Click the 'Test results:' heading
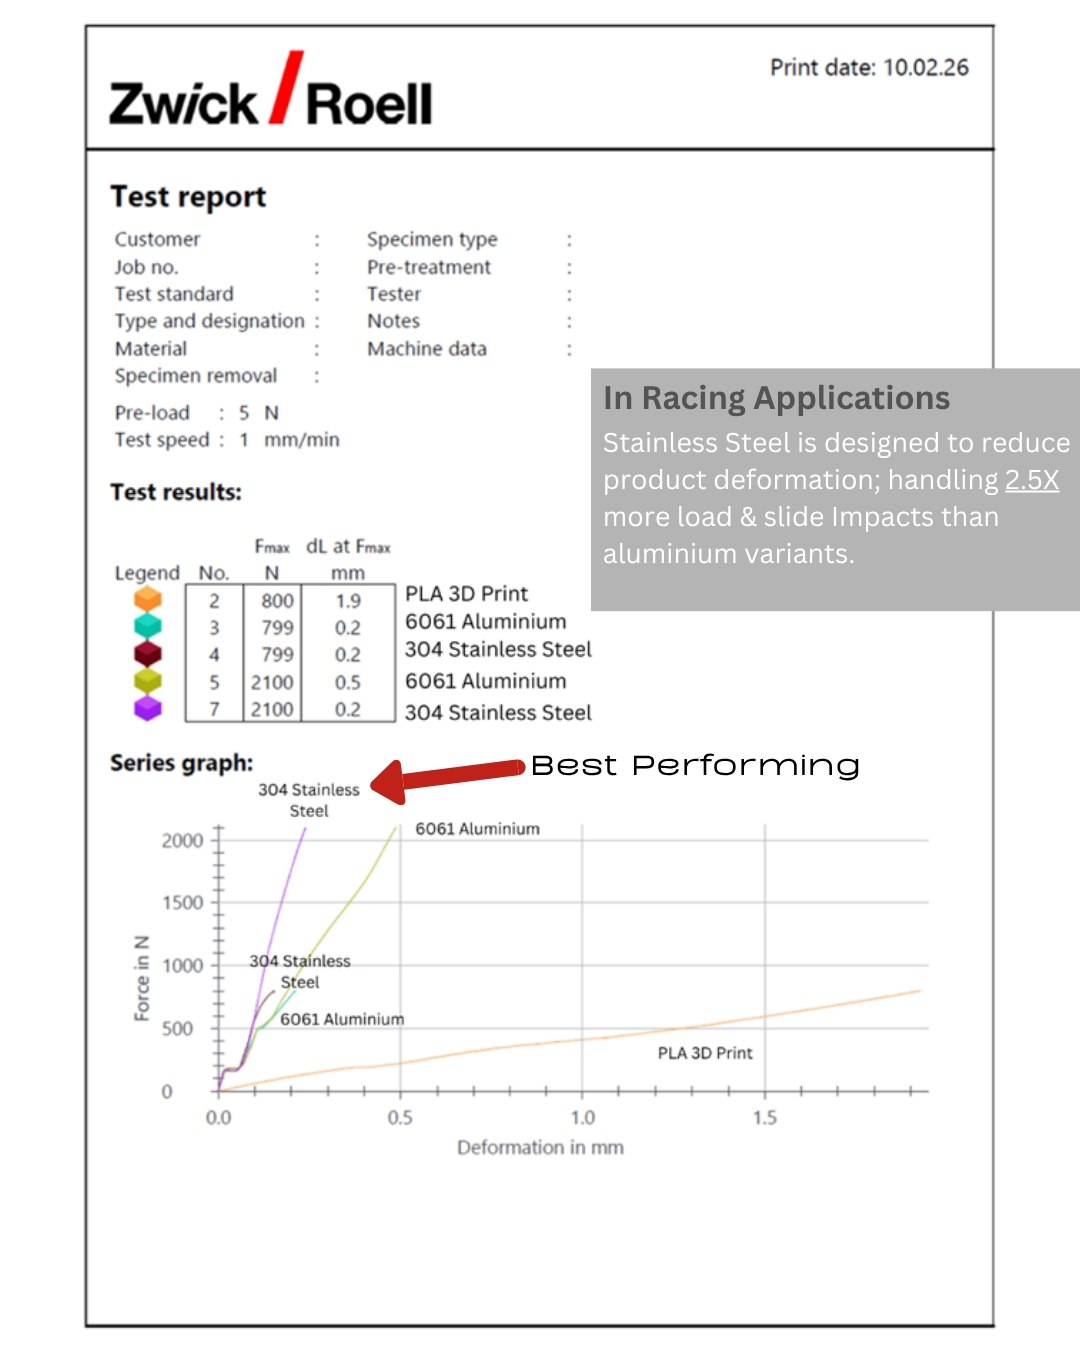The height and width of the screenshot is (1350, 1080). click(176, 492)
